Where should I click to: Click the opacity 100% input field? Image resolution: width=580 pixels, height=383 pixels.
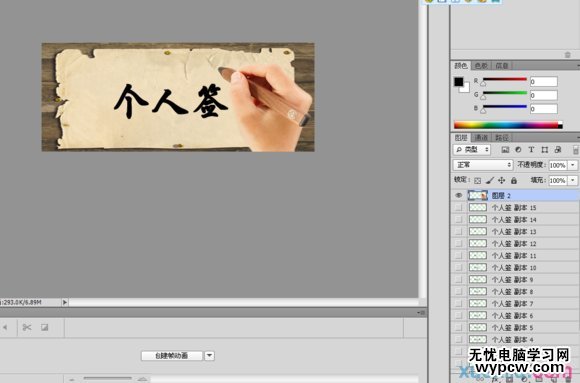tap(558, 165)
